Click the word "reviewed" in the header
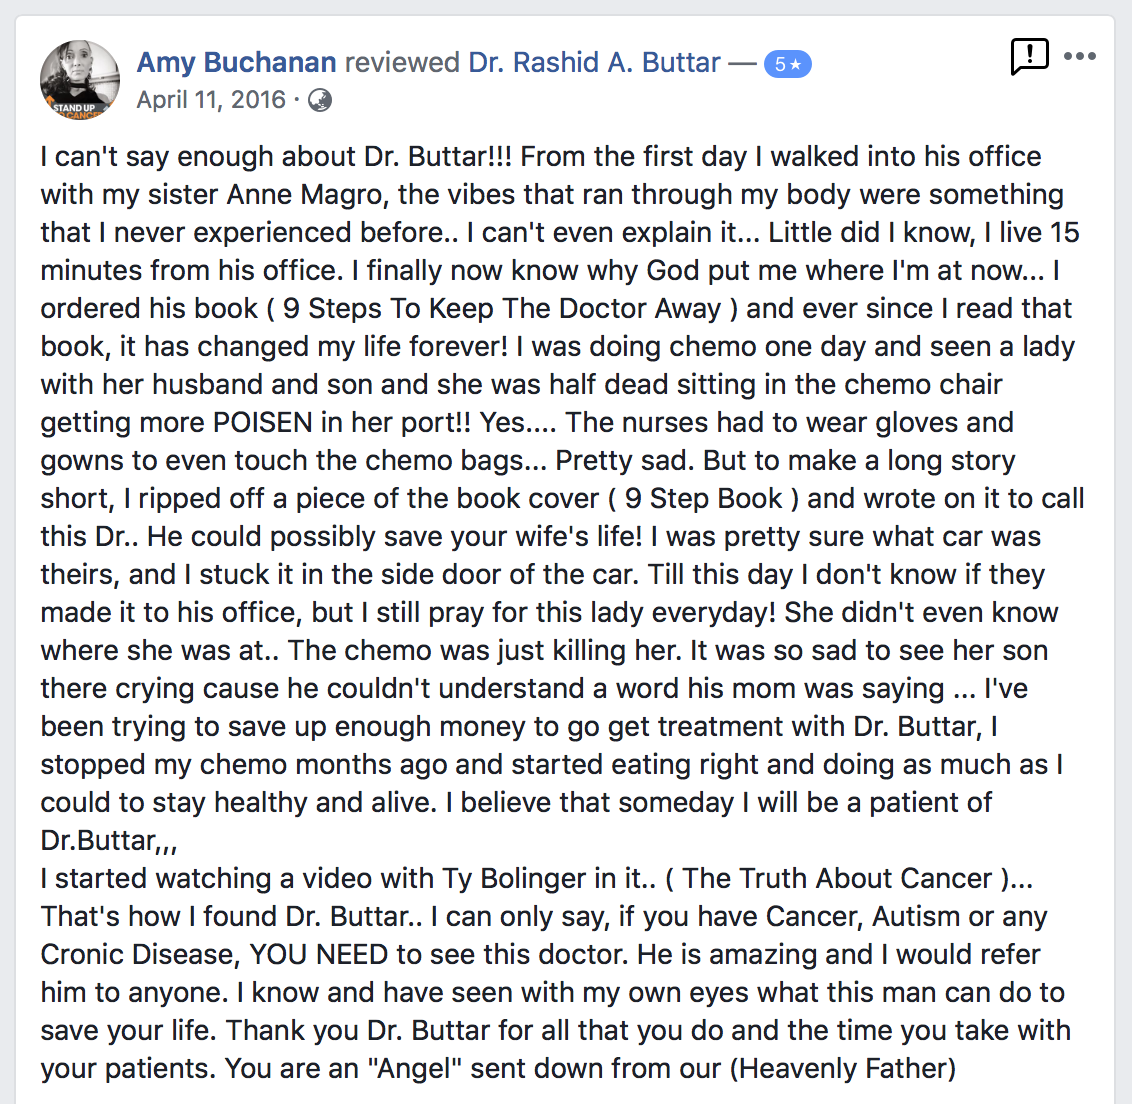 click(x=402, y=63)
